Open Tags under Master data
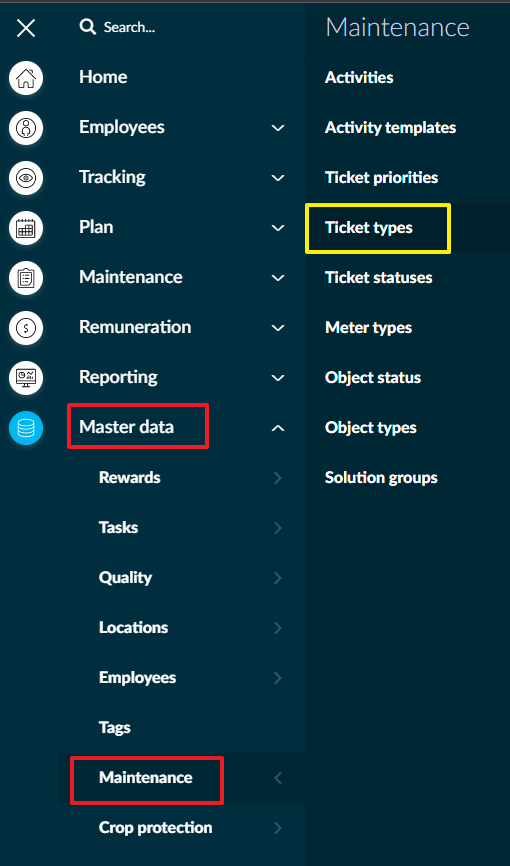 point(114,728)
